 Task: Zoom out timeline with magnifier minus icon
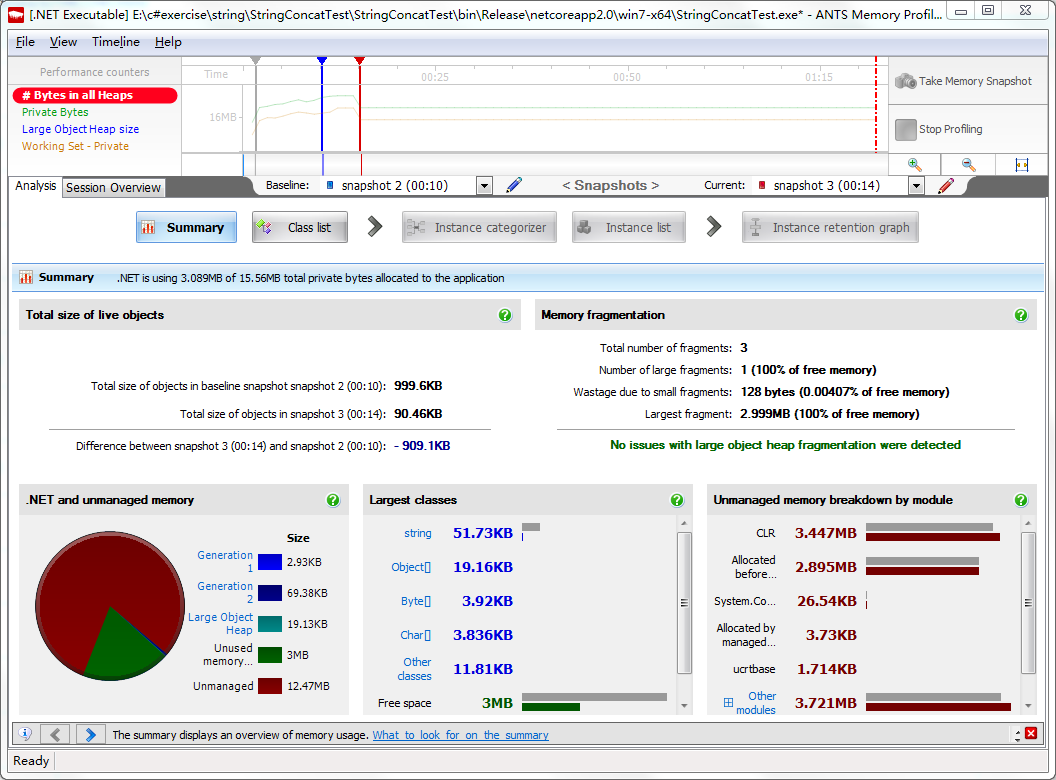[968, 164]
